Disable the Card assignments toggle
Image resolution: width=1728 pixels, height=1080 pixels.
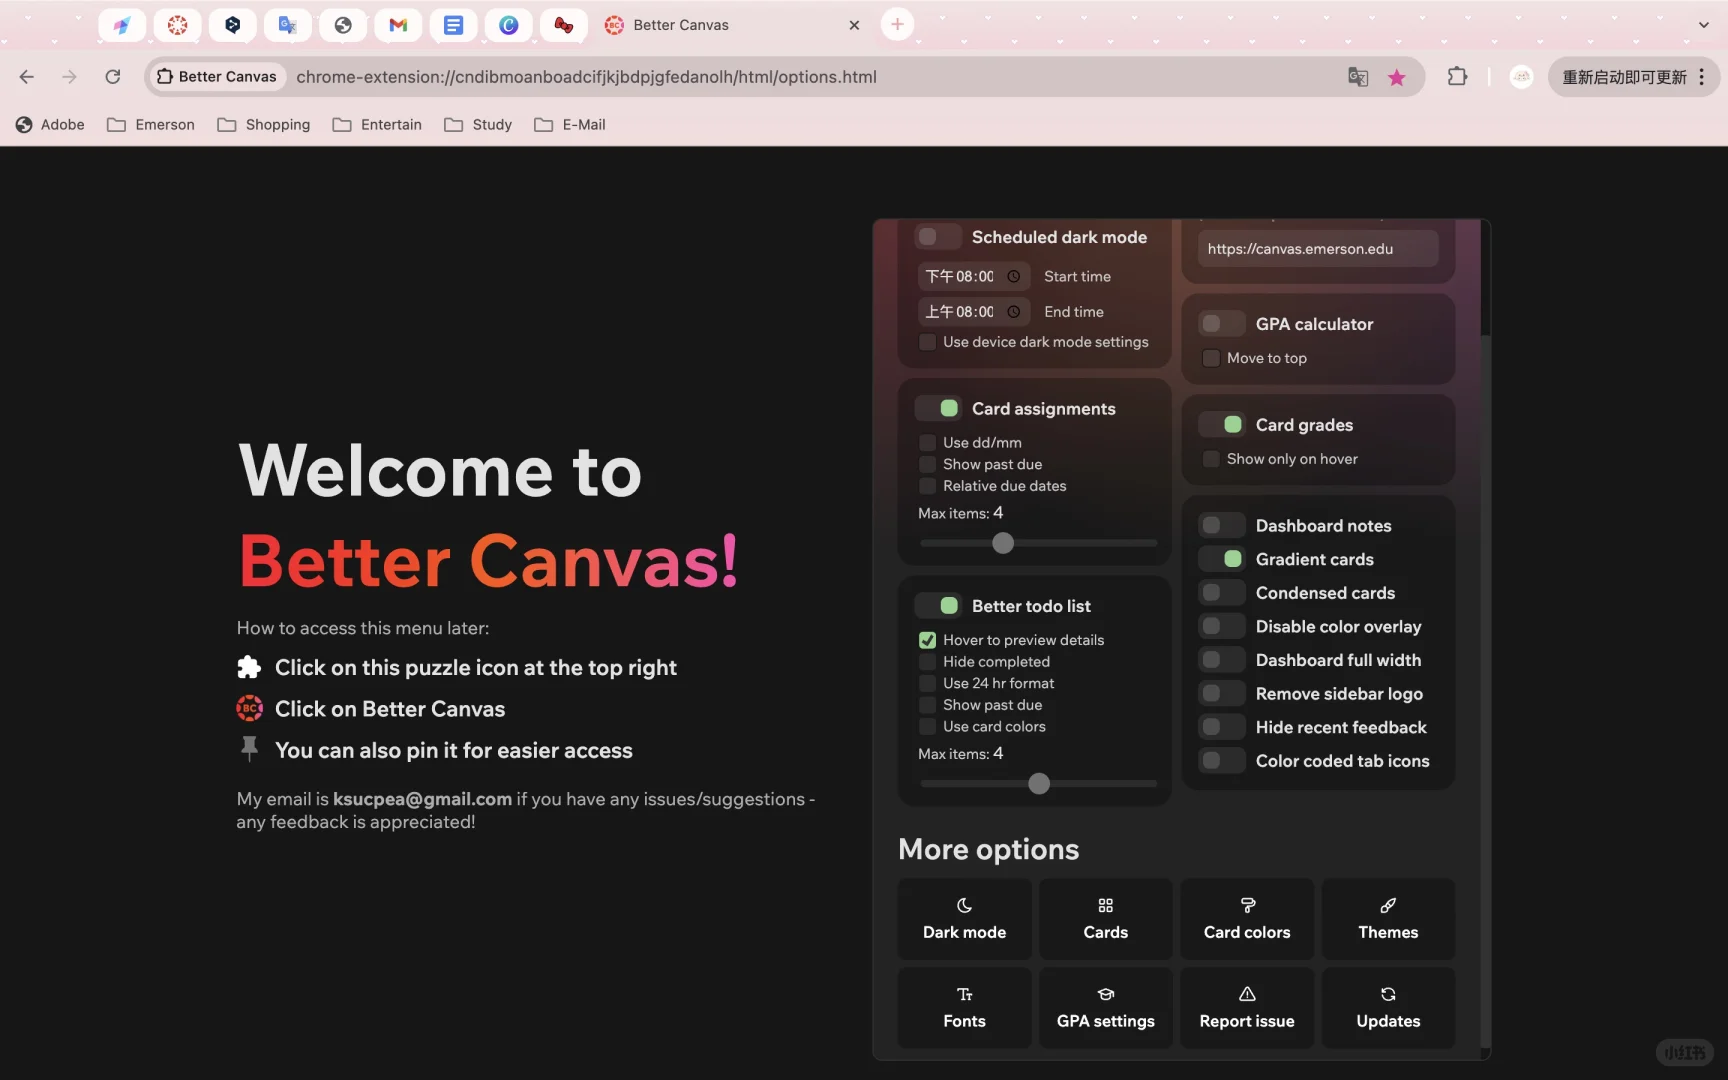[x=938, y=408]
